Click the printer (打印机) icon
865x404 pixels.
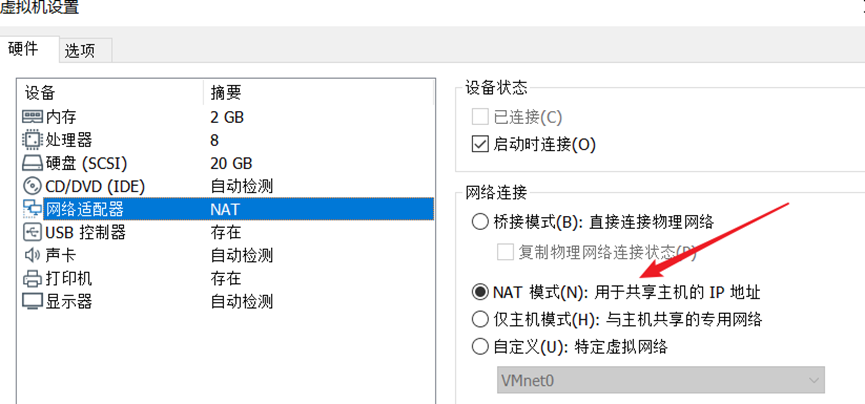point(32,278)
